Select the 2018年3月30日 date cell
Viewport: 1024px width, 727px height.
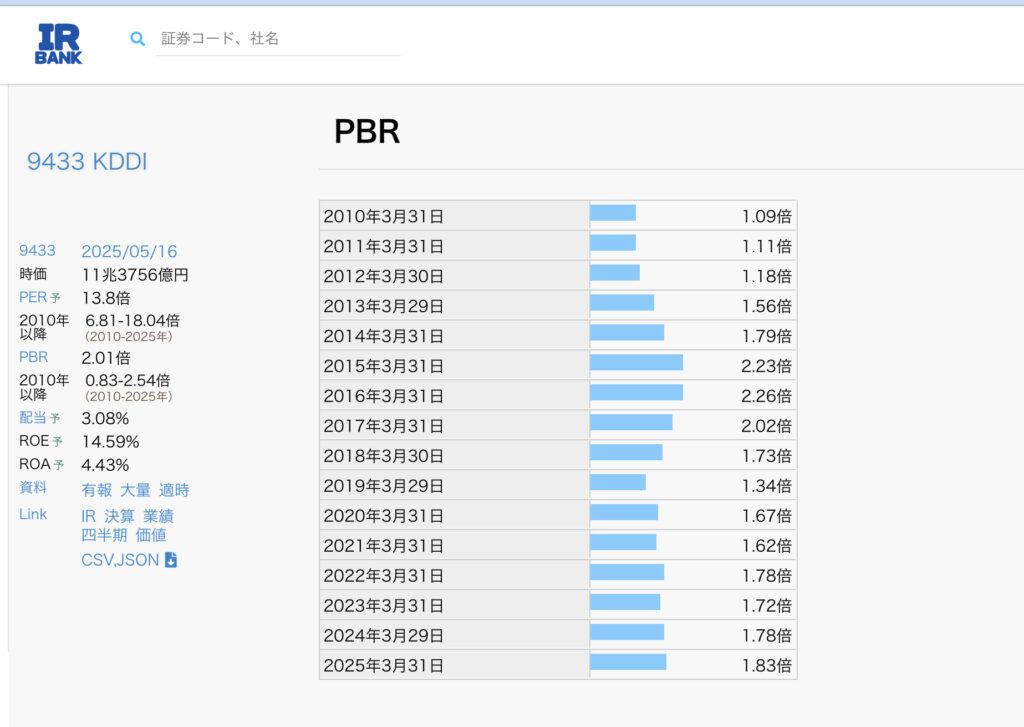(x=455, y=456)
